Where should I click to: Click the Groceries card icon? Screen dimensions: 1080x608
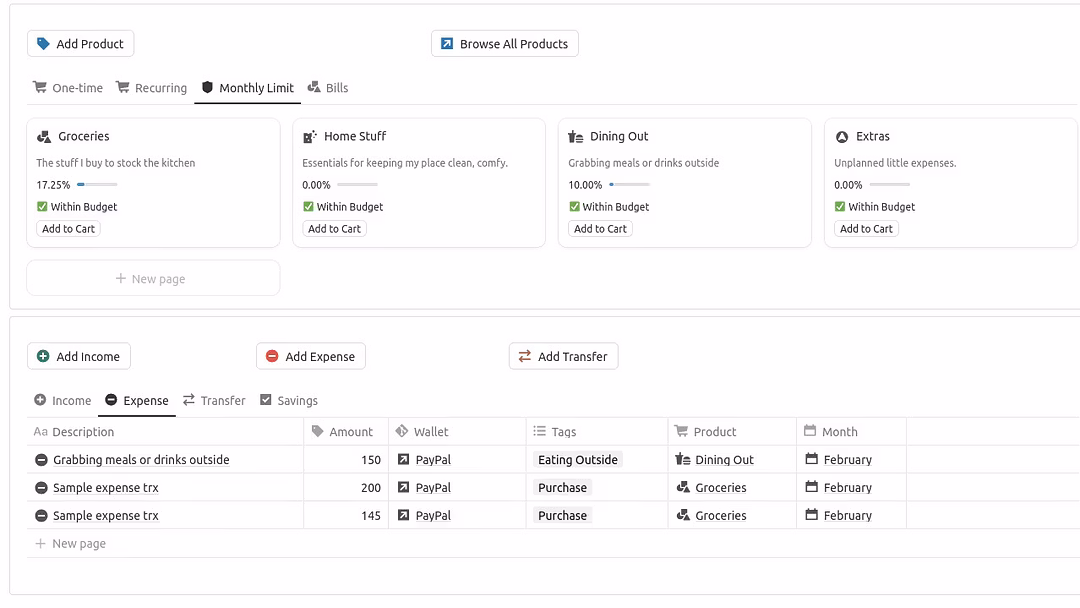[44, 137]
